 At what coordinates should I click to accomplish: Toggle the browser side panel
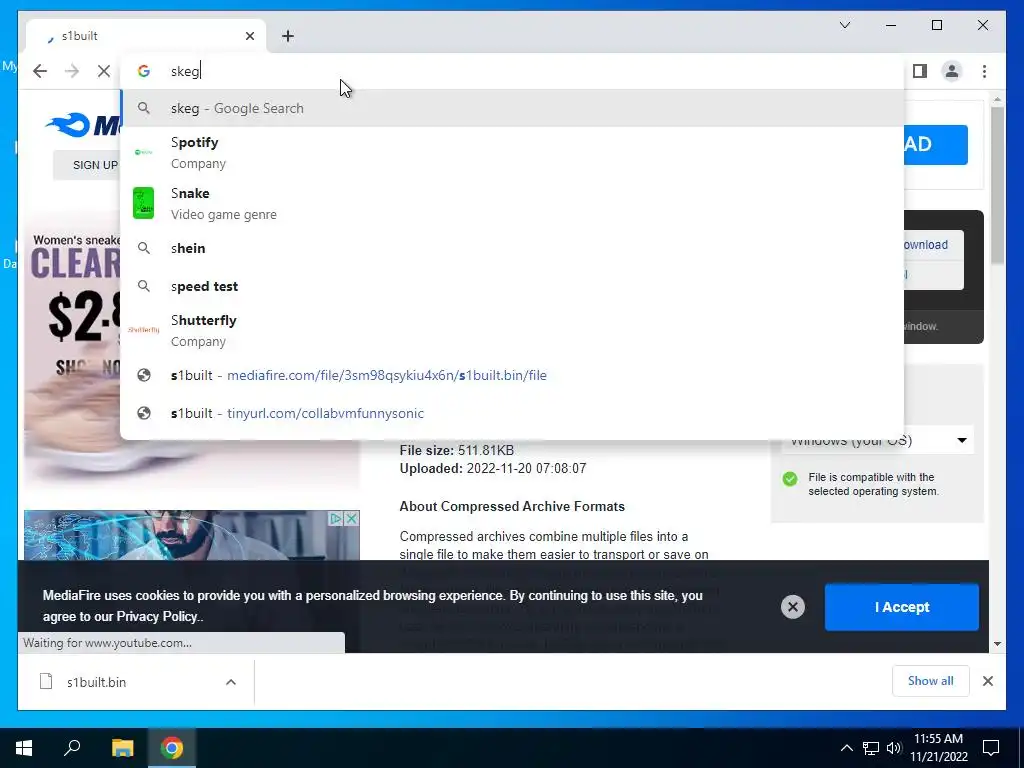920,71
